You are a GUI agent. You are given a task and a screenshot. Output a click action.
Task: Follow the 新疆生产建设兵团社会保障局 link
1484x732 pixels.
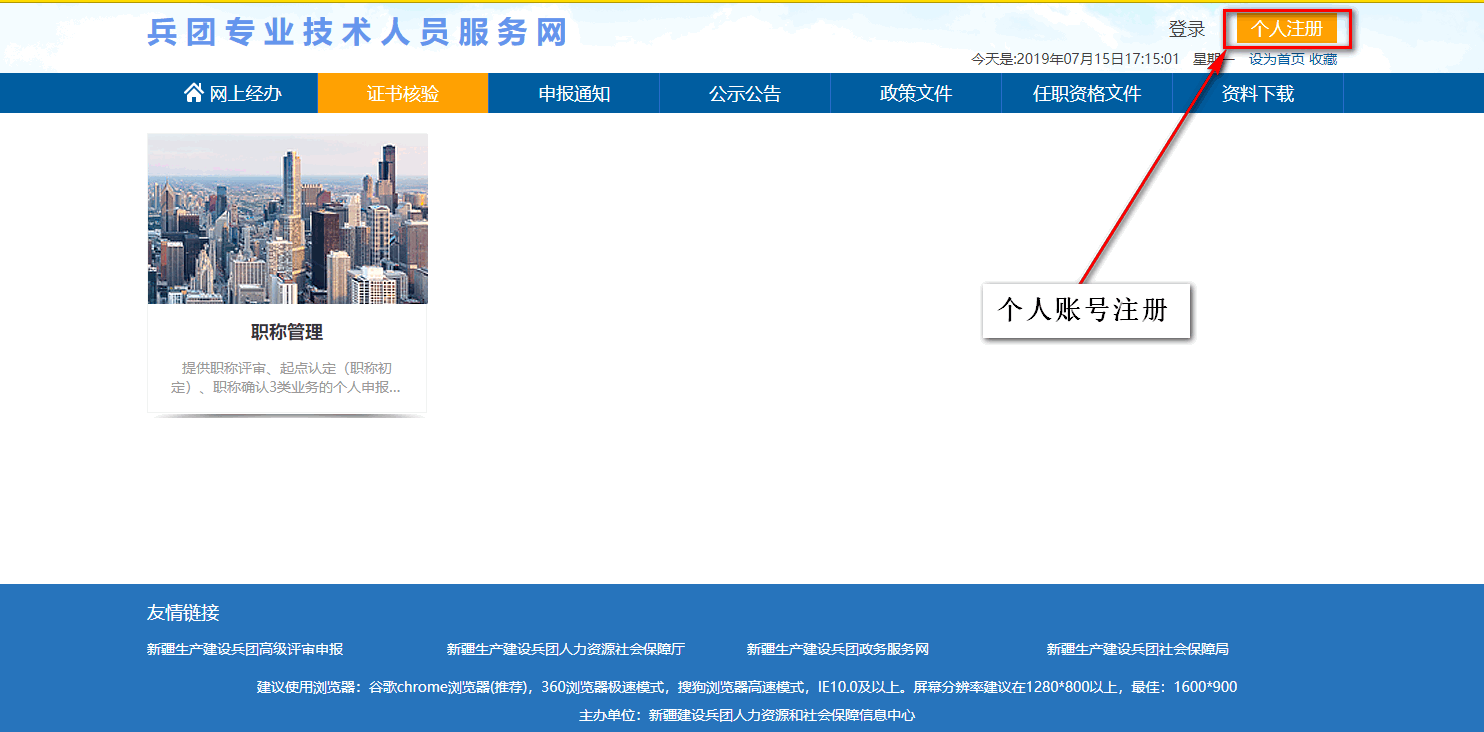tap(1137, 649)
